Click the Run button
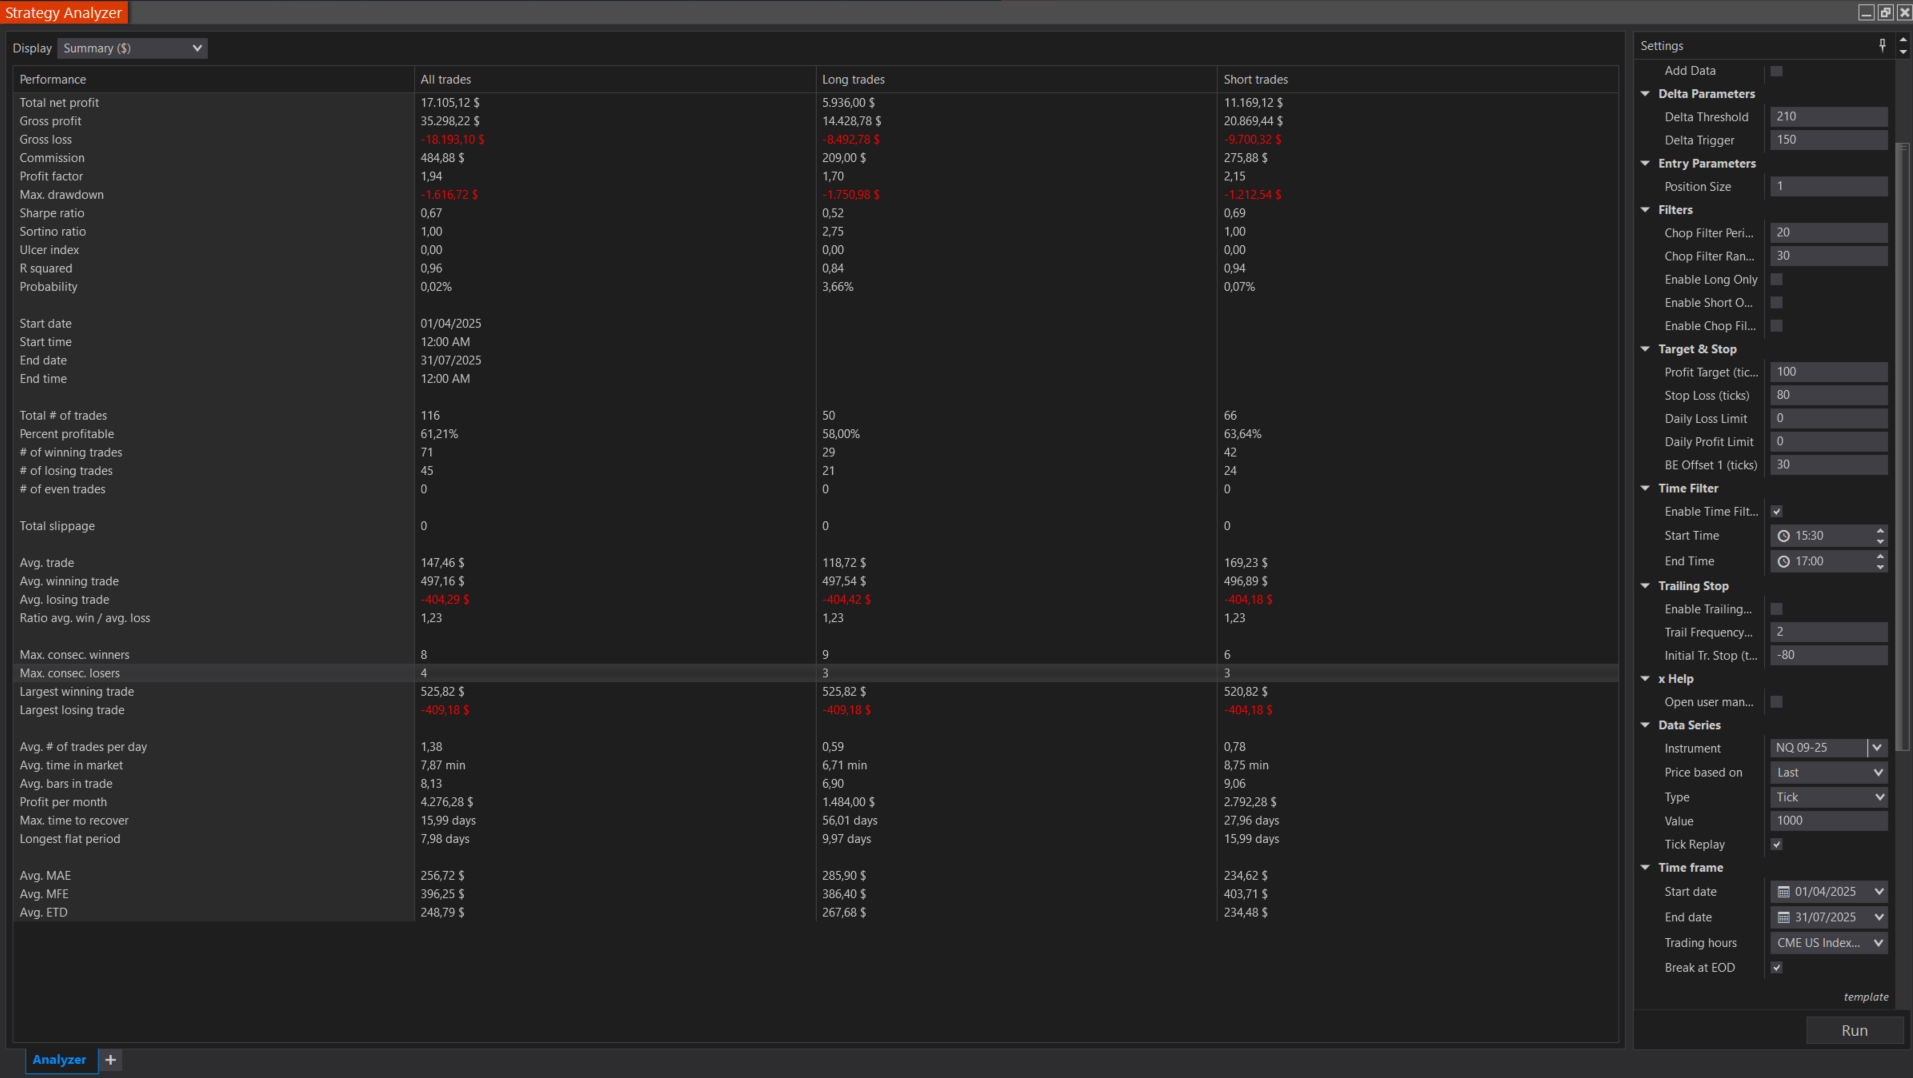 pyautogui.click(x=1854, y=1030)
